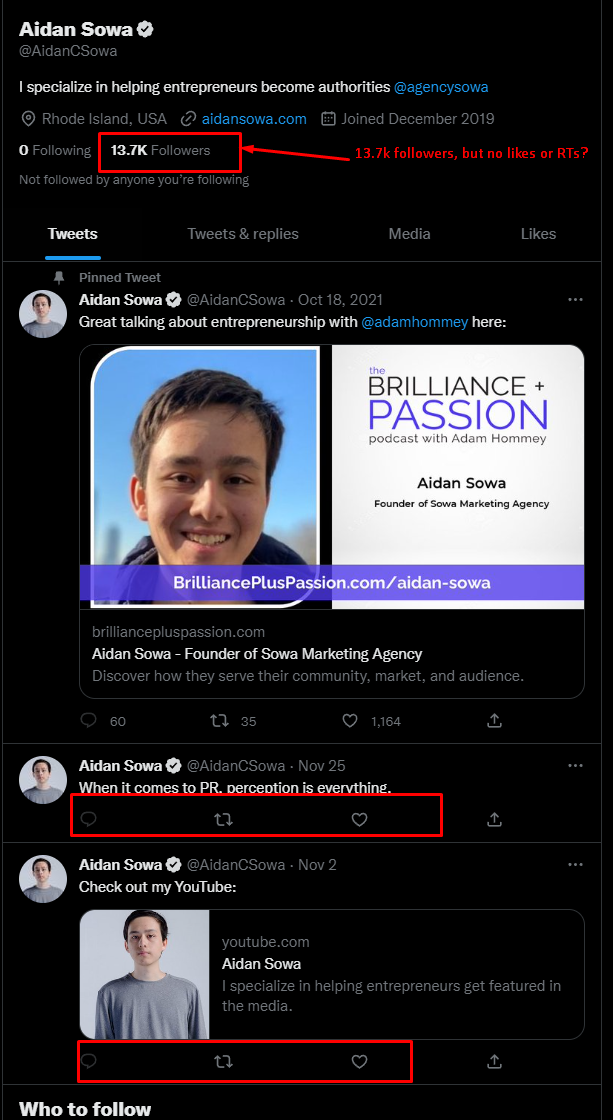Like the Nov 2 YouTube tweet
Viewport: 613px width, 1120px height.
360,1061
